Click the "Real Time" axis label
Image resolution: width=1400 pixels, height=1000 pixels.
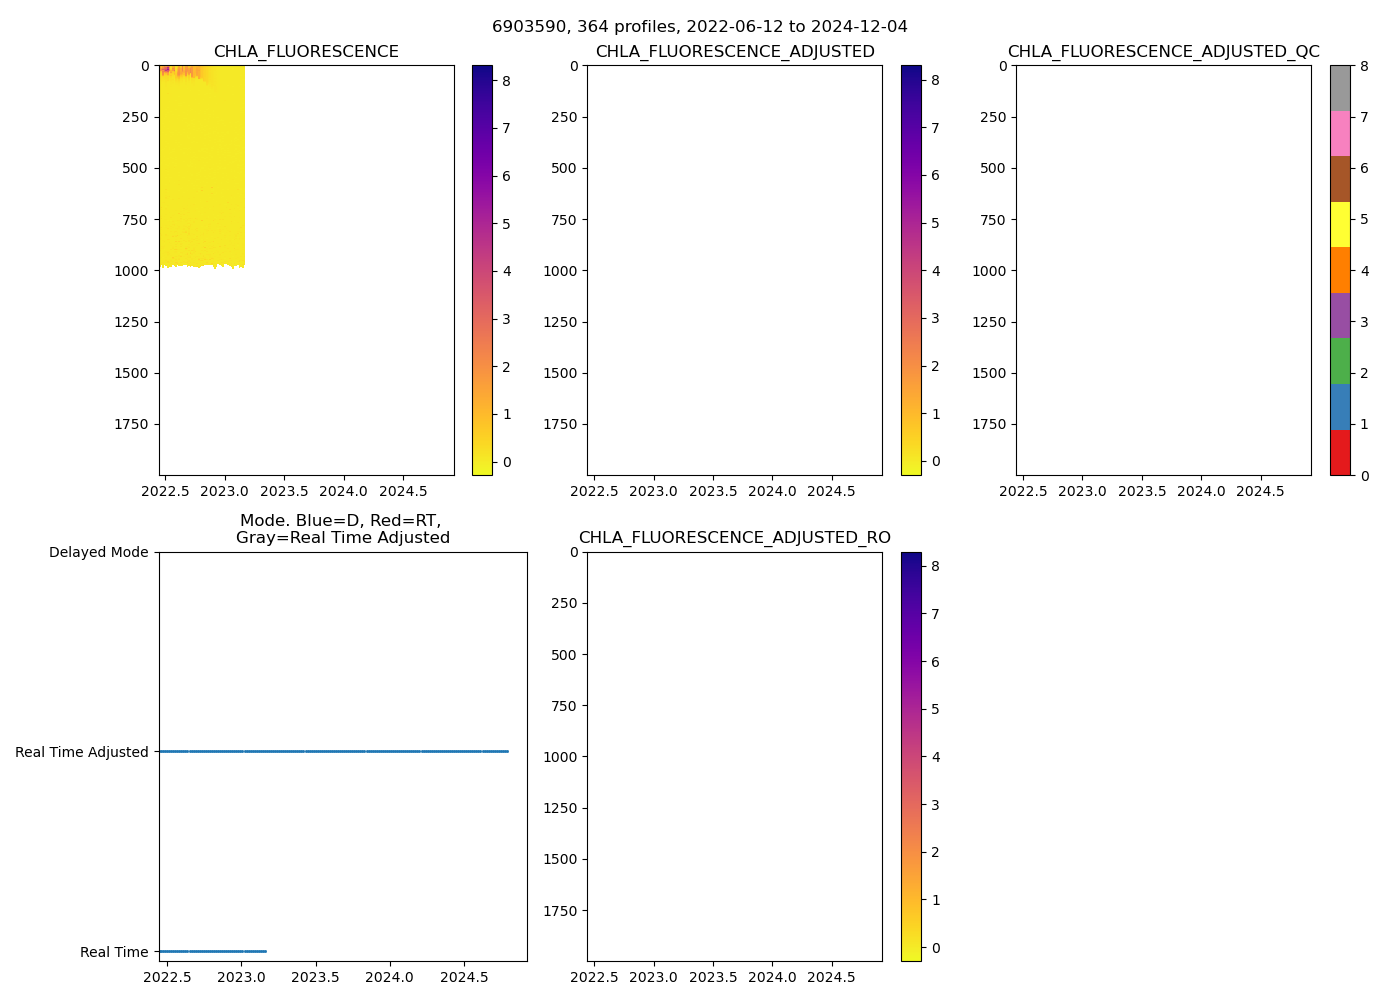click(114, 952)
